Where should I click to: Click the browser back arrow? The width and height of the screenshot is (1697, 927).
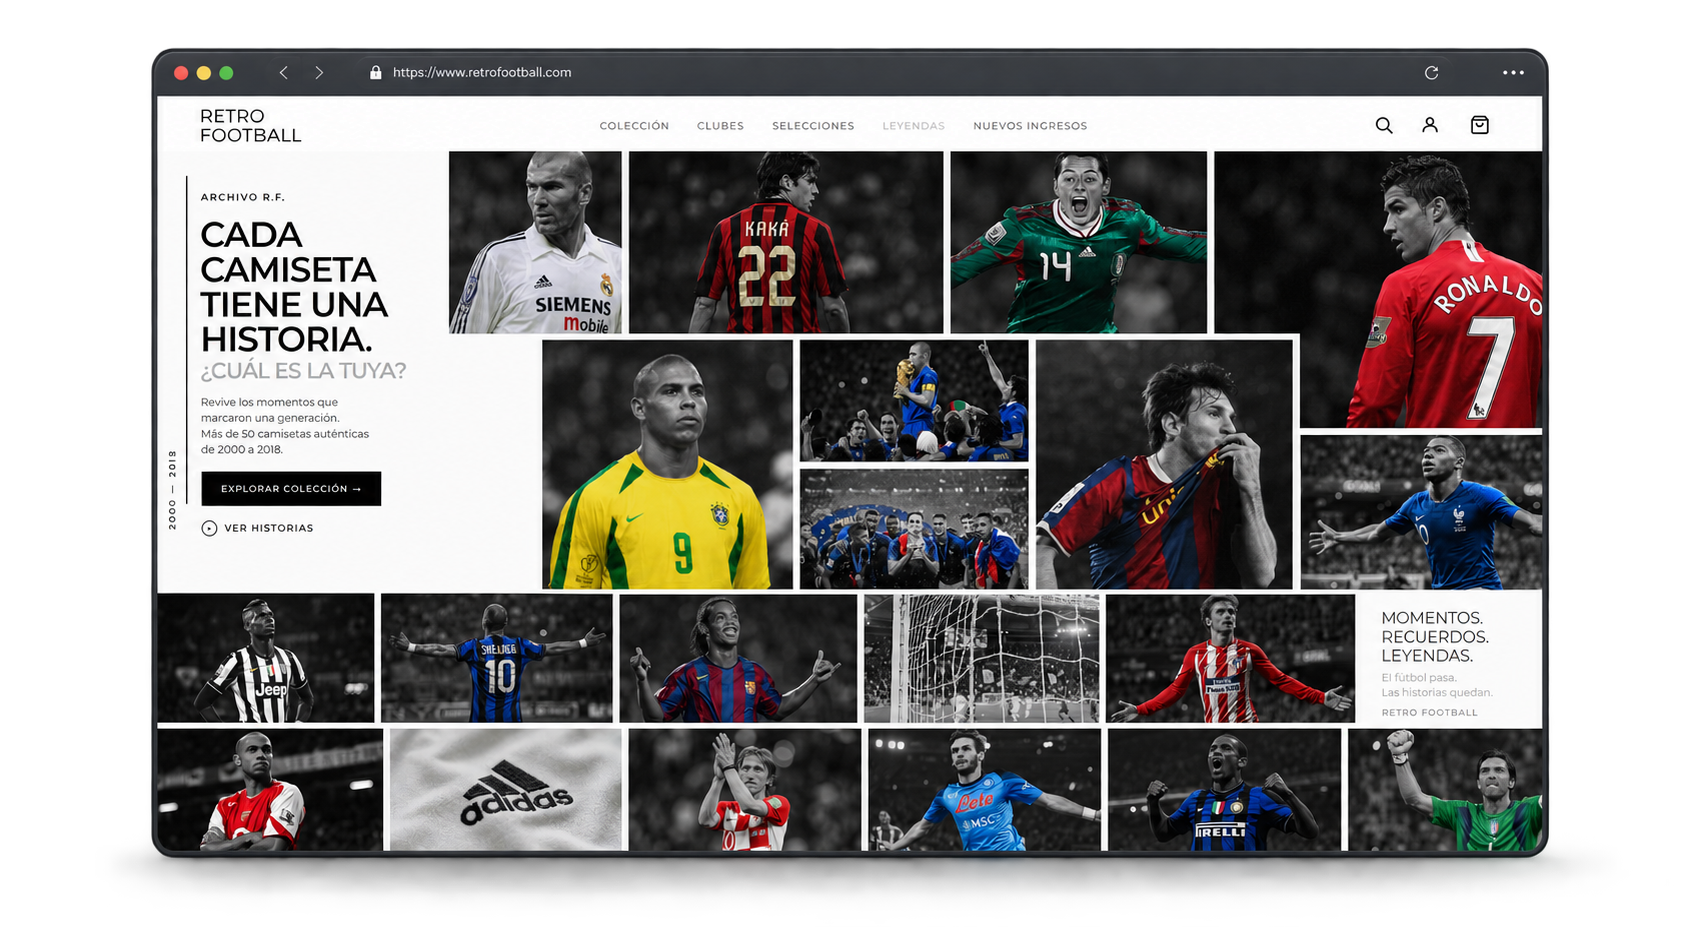click(x=284, y=72)
